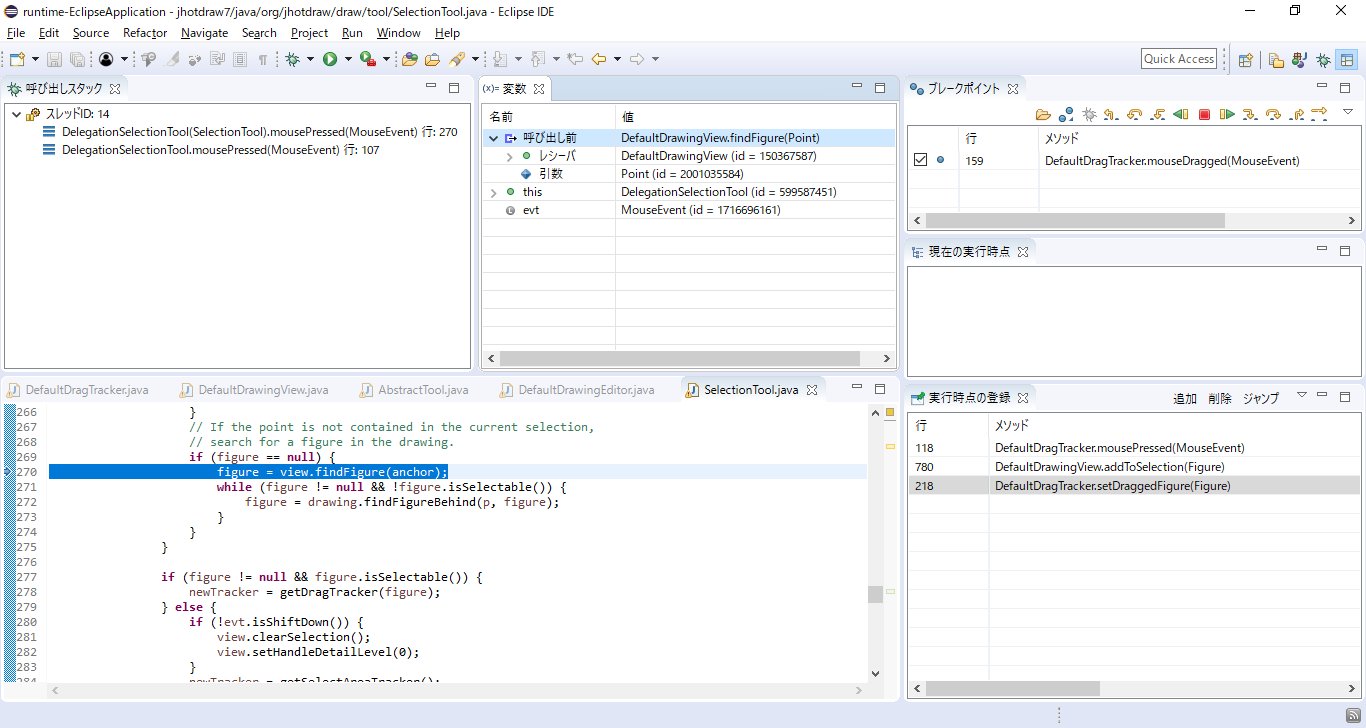The width and height of the screenshot is (1366, 728).
Task: Open the Refactor menu
Action: click(145, 33)
